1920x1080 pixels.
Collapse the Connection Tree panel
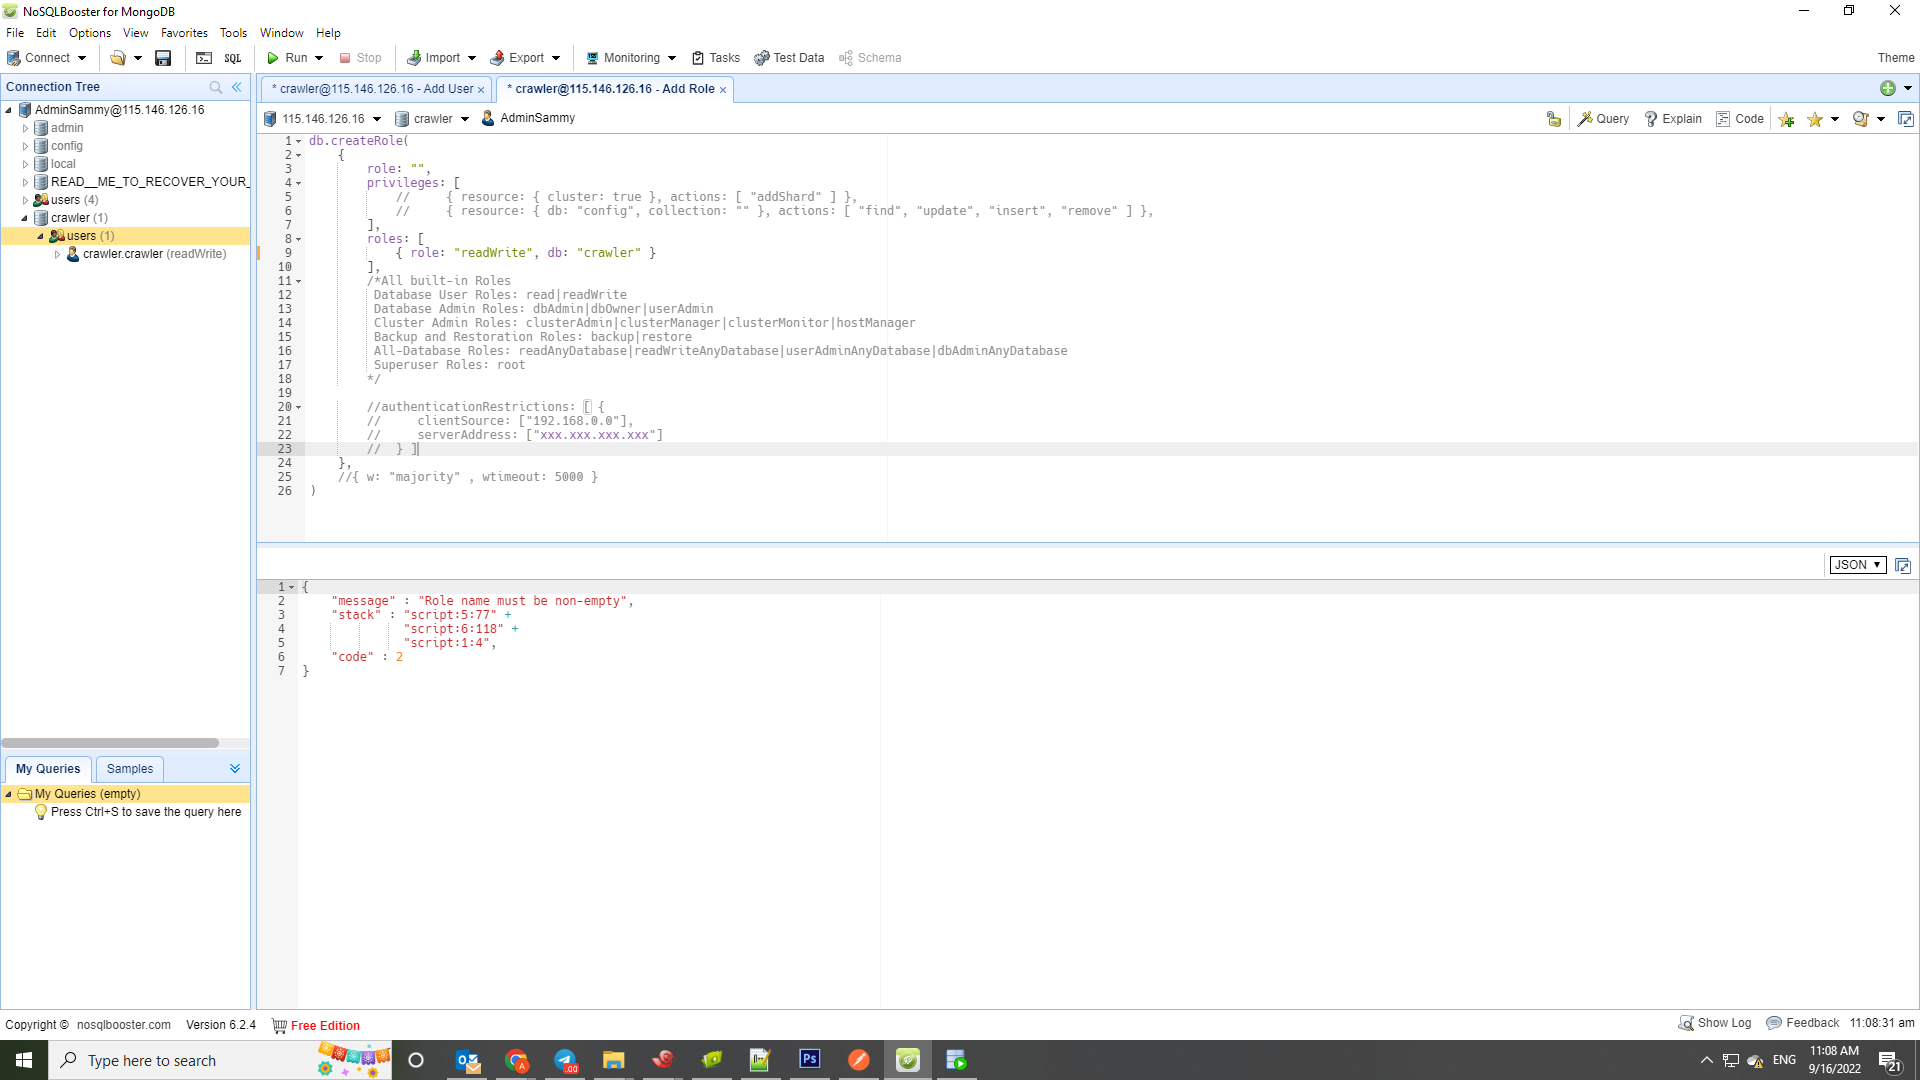pos(237,87)
